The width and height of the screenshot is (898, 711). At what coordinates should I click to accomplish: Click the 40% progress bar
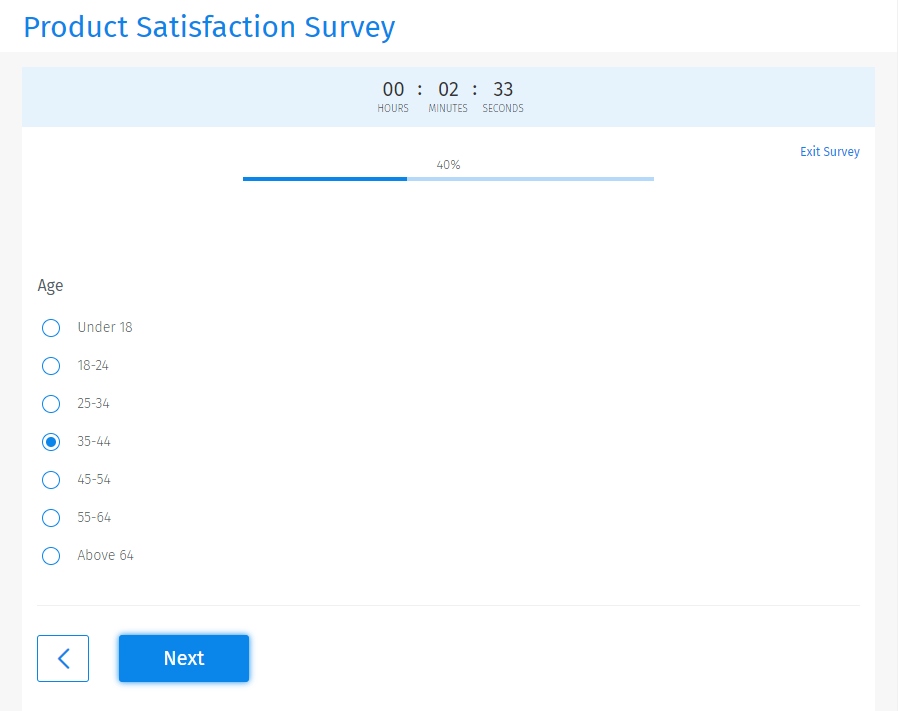tap(448, 179)
